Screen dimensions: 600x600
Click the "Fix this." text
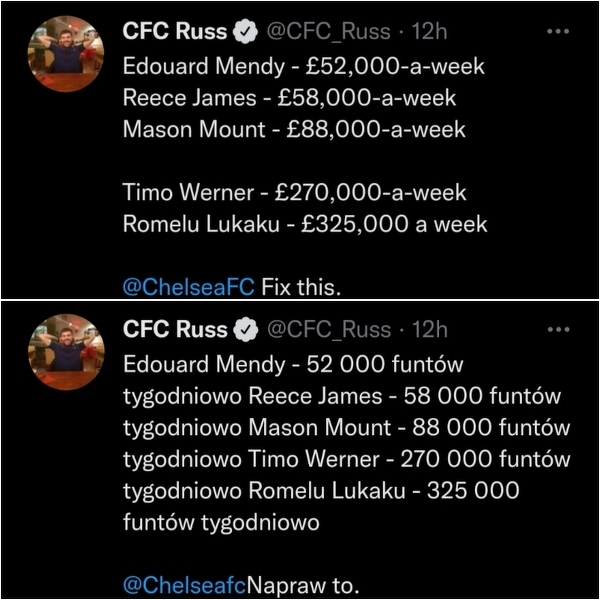pos(300,287)
